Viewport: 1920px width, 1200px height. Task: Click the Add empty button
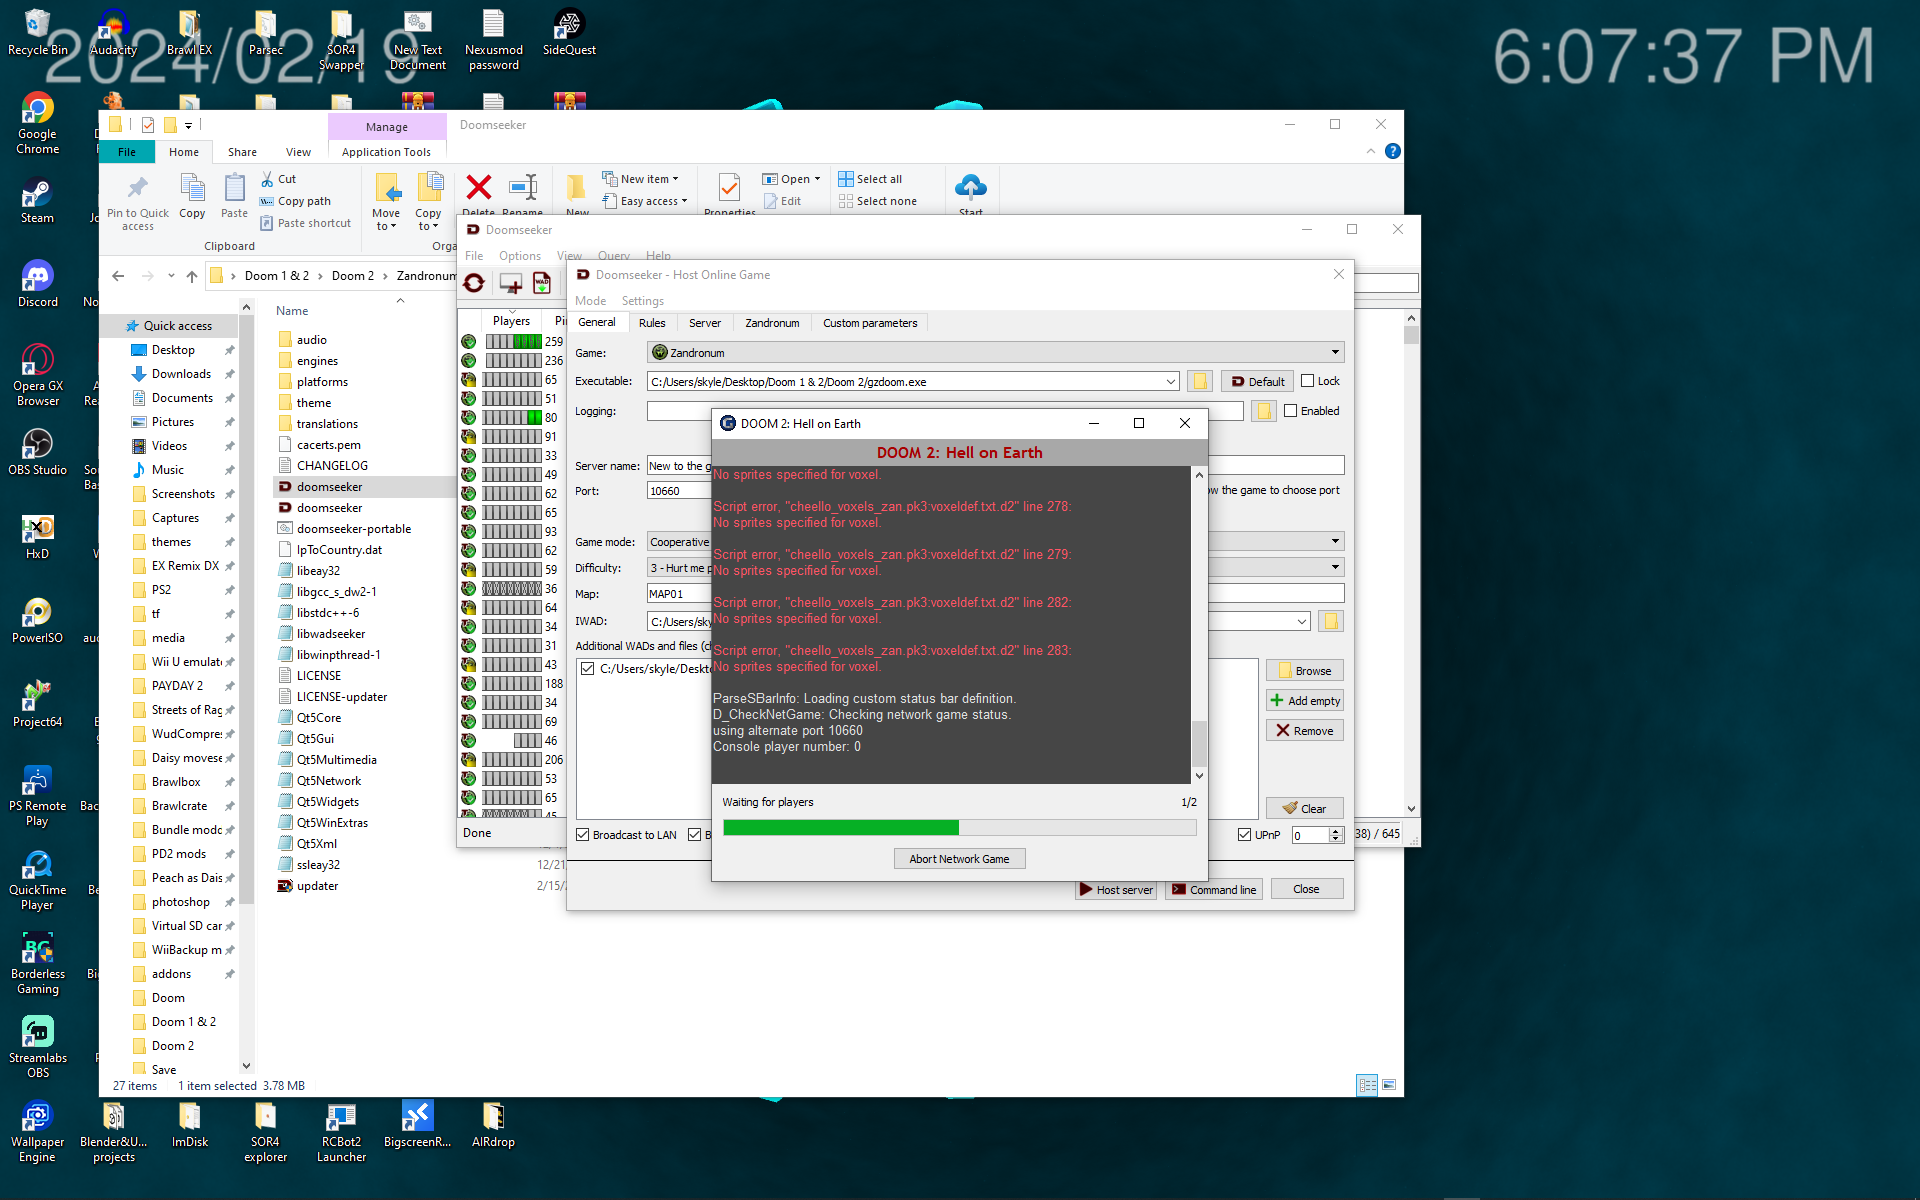point(1305,701)
